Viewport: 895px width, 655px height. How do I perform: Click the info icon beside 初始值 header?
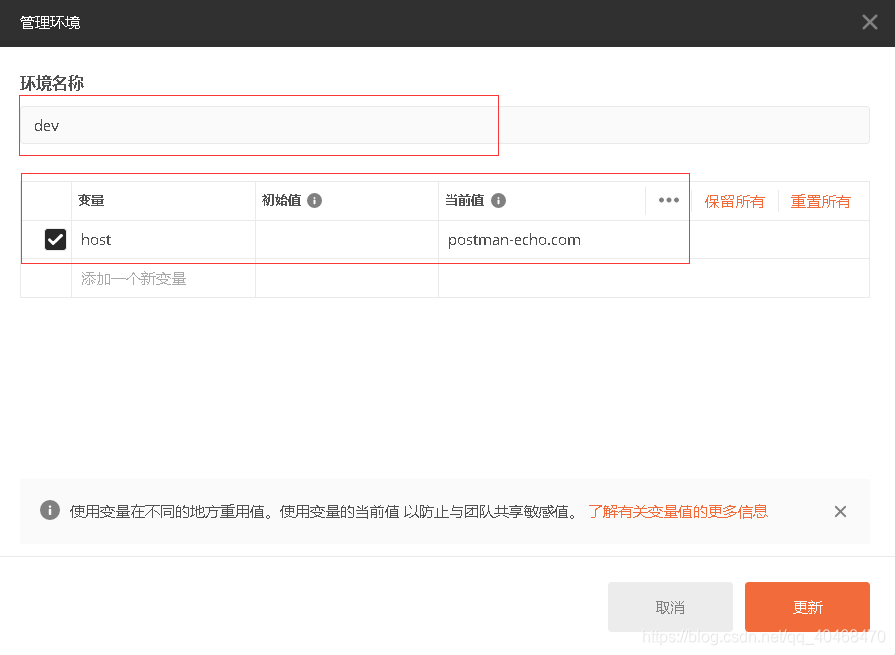(314, 200)
